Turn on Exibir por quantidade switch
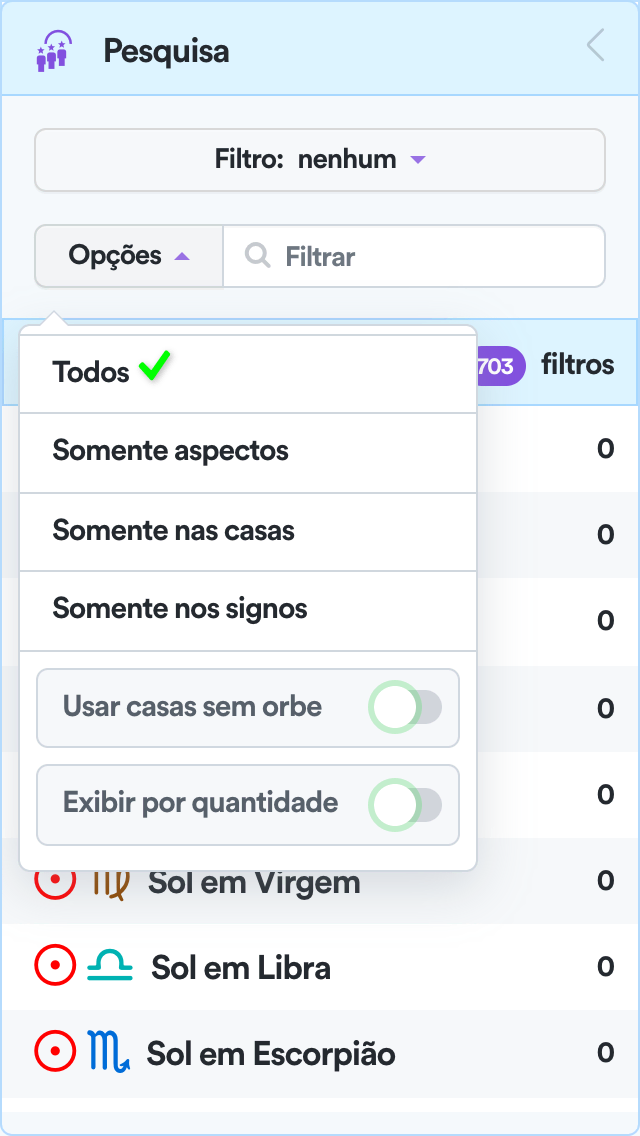The image size is (640, 1136). pos(405,804)
